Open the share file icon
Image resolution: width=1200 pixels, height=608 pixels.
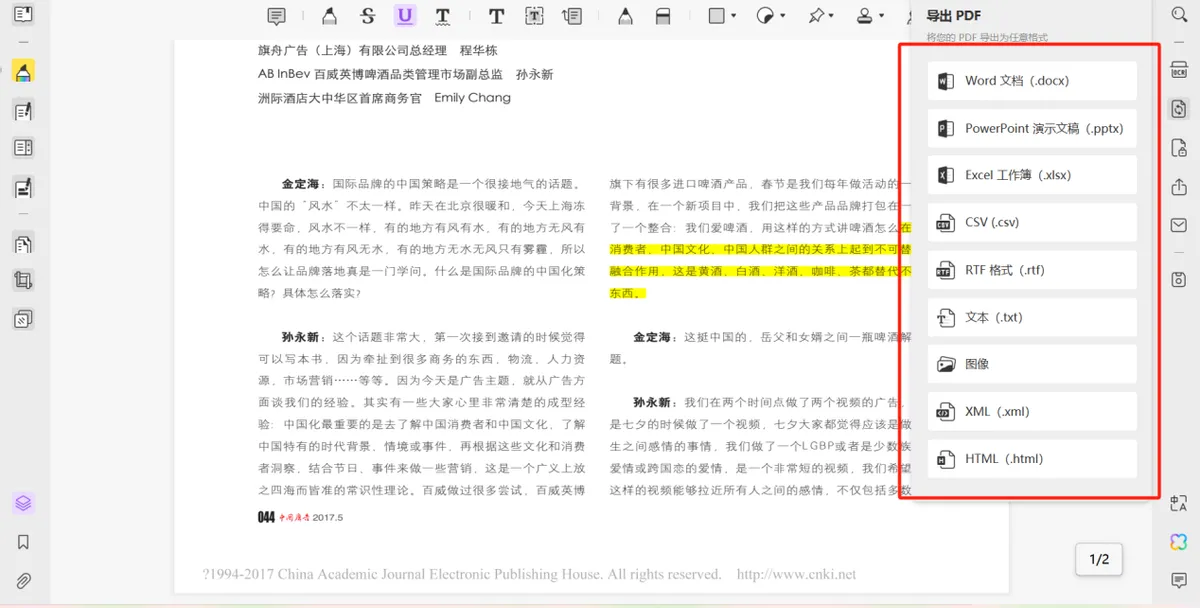tap(1178, 187)
